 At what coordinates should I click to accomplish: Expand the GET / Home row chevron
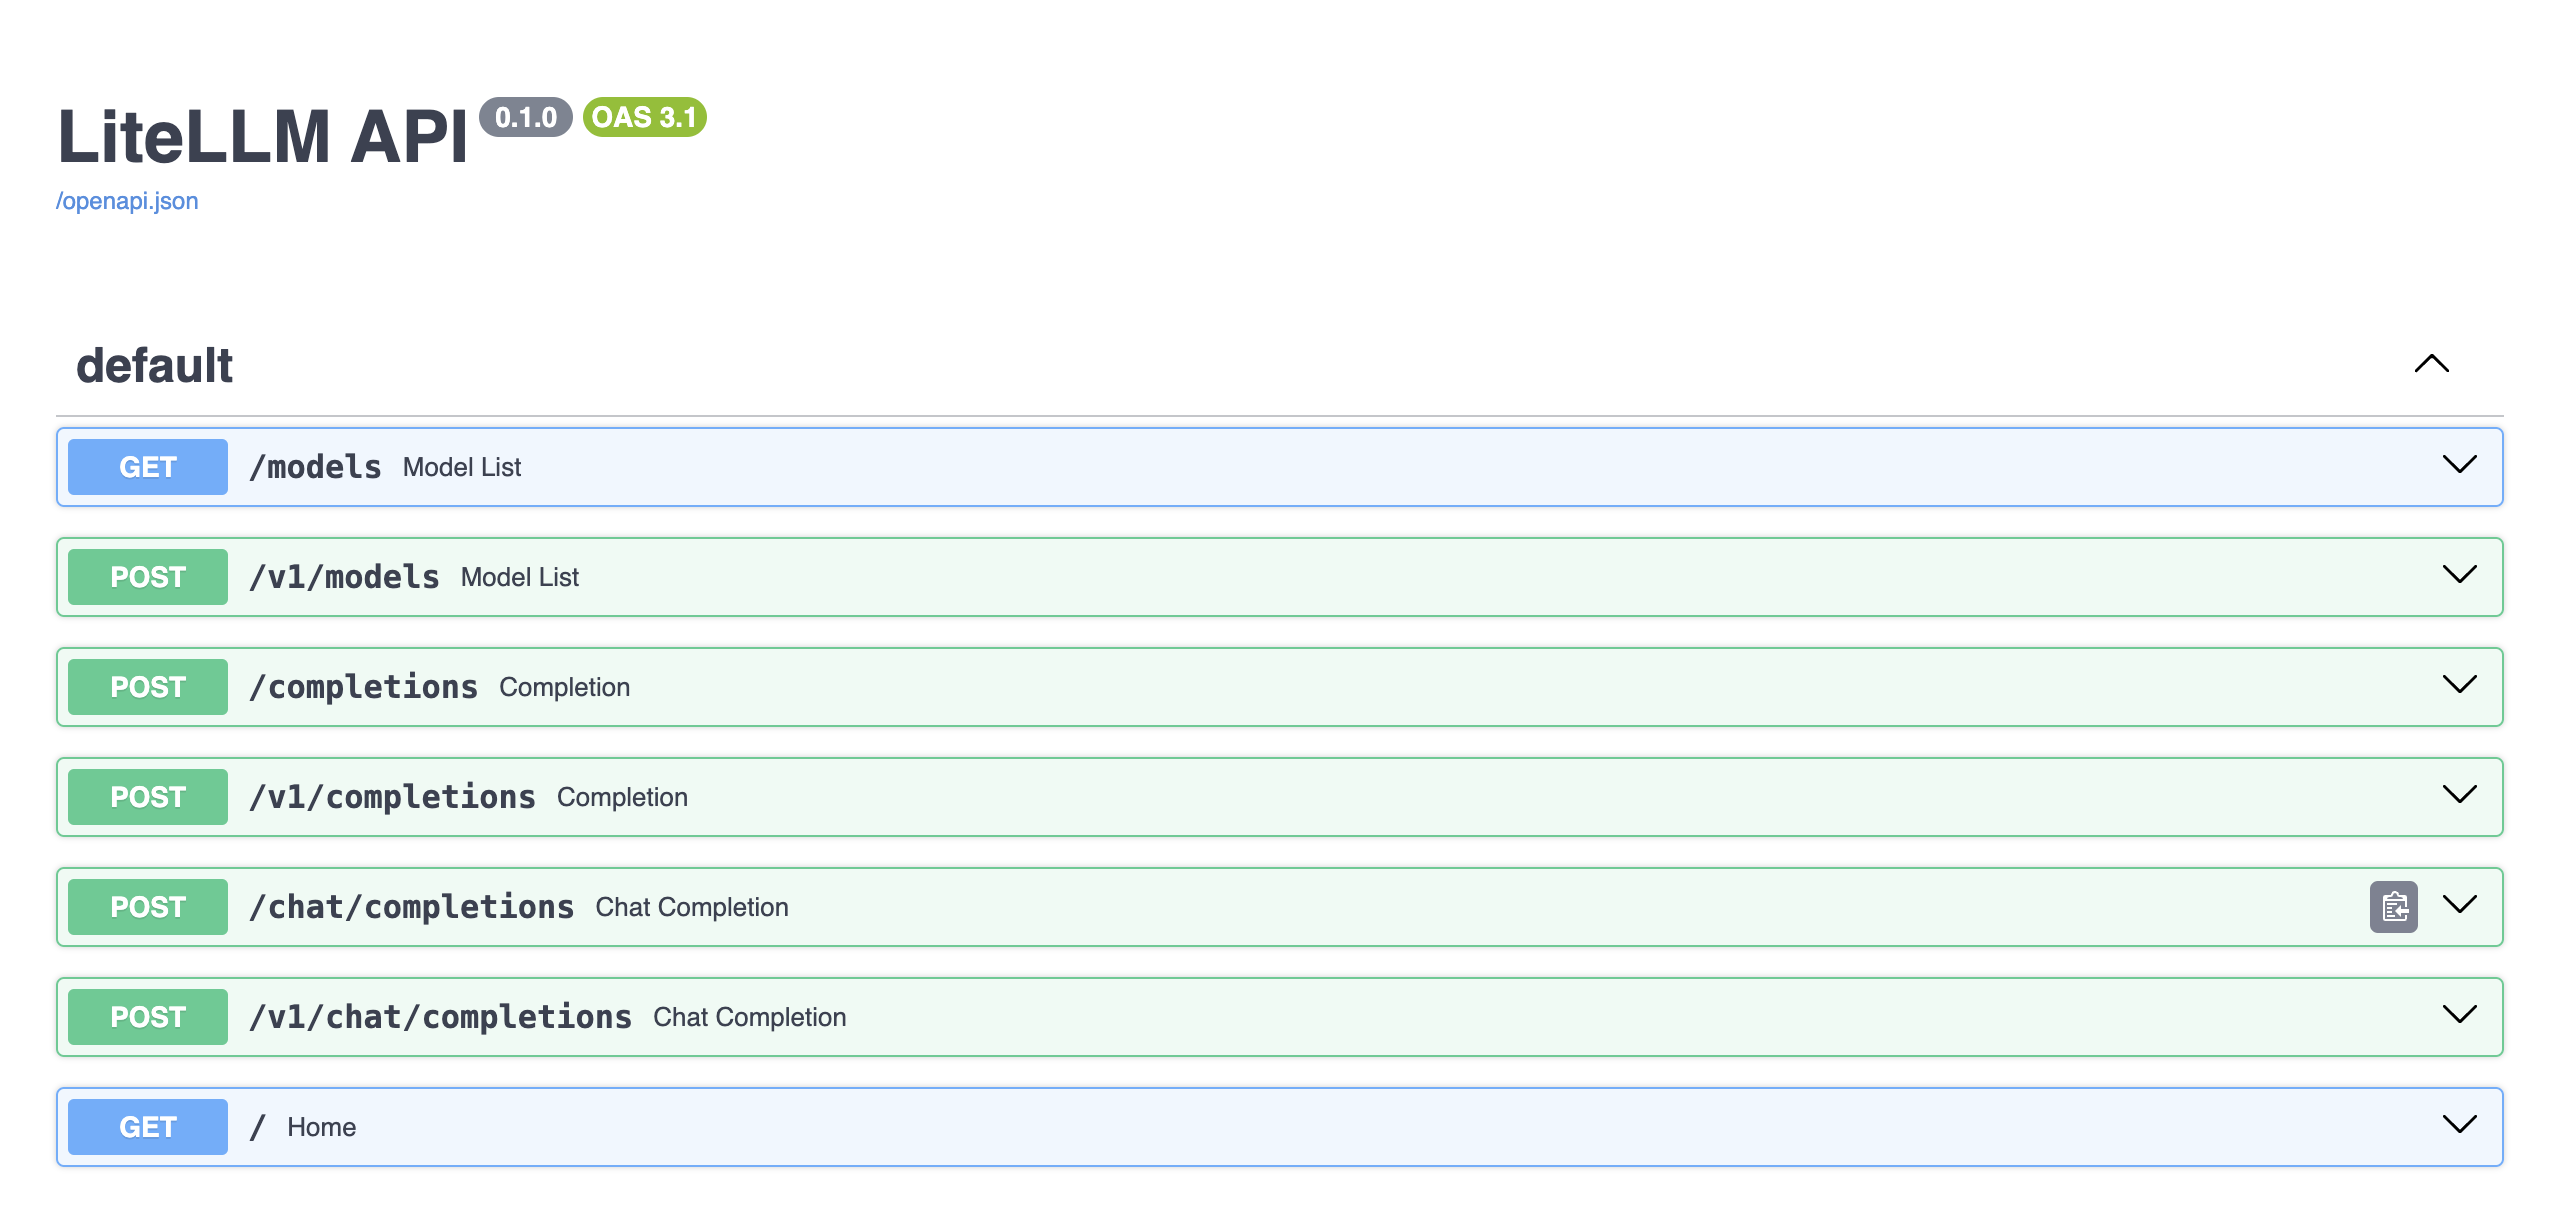[x=2459, y=1125]
